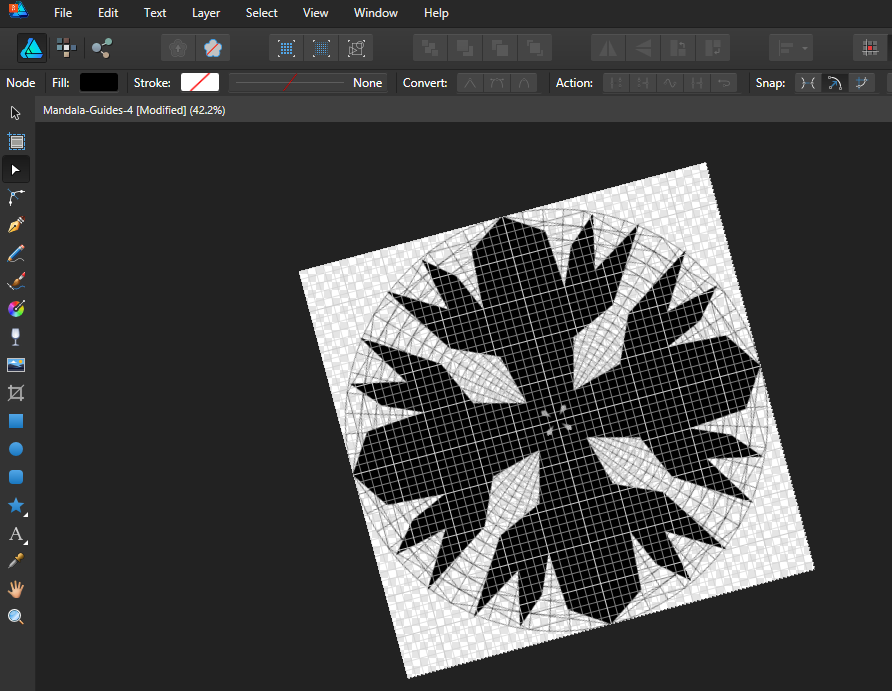Open the Layer menu
This screenshot has height=691, width=892.
click(x=206, y=13)
